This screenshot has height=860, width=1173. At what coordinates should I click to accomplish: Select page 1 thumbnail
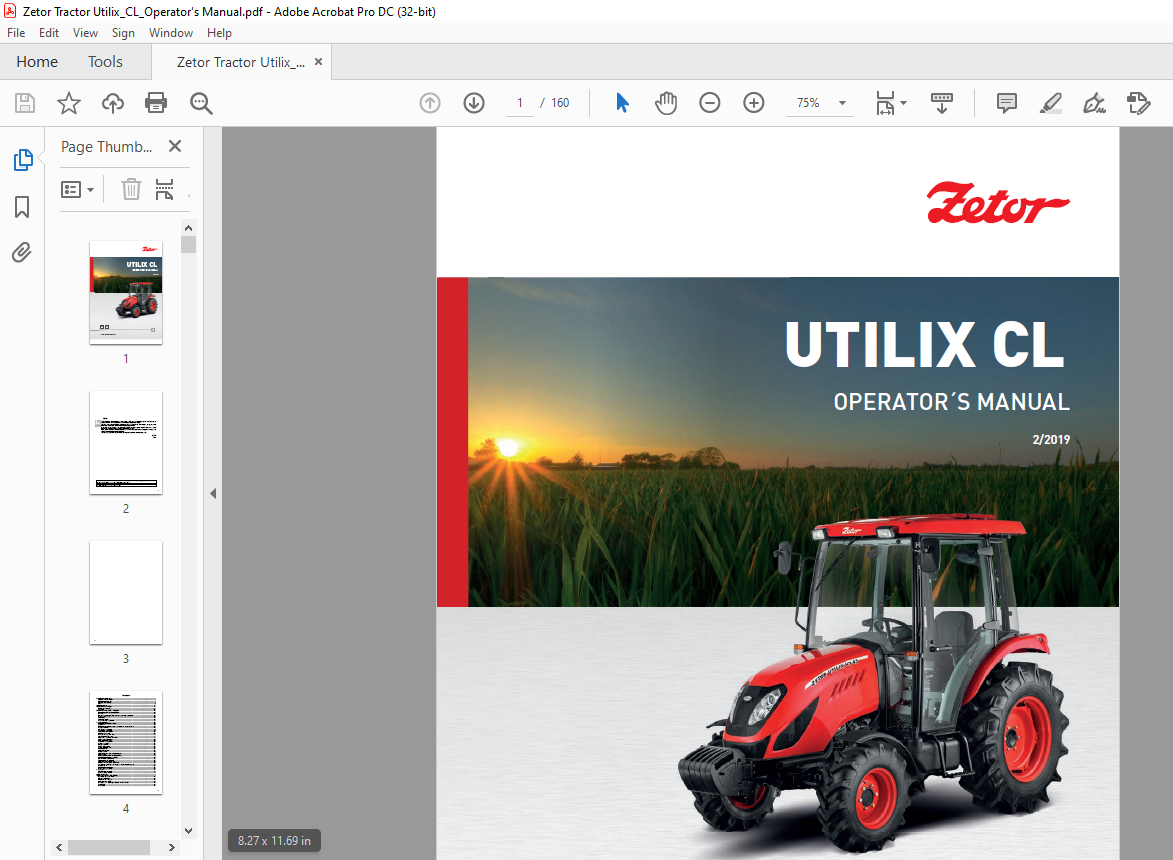pyautogui.click(x=126, y=292)
